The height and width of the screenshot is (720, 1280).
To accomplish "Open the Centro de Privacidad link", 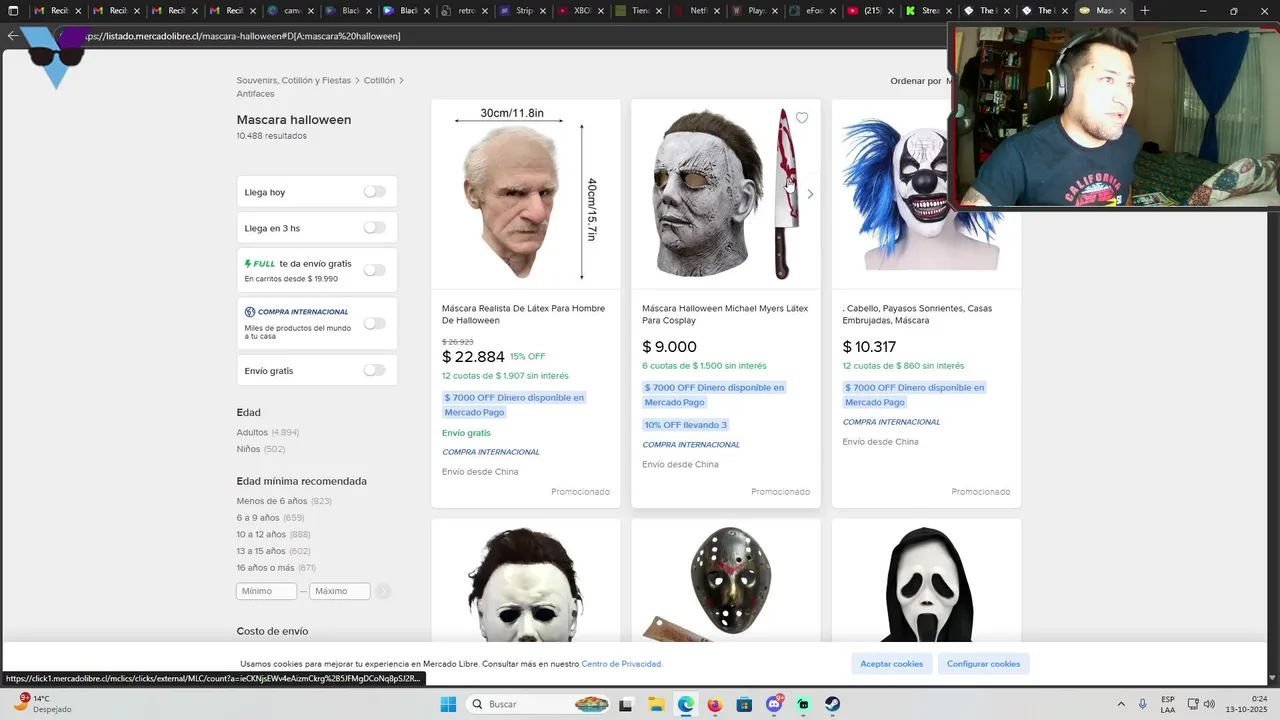I will click(622, 664).
